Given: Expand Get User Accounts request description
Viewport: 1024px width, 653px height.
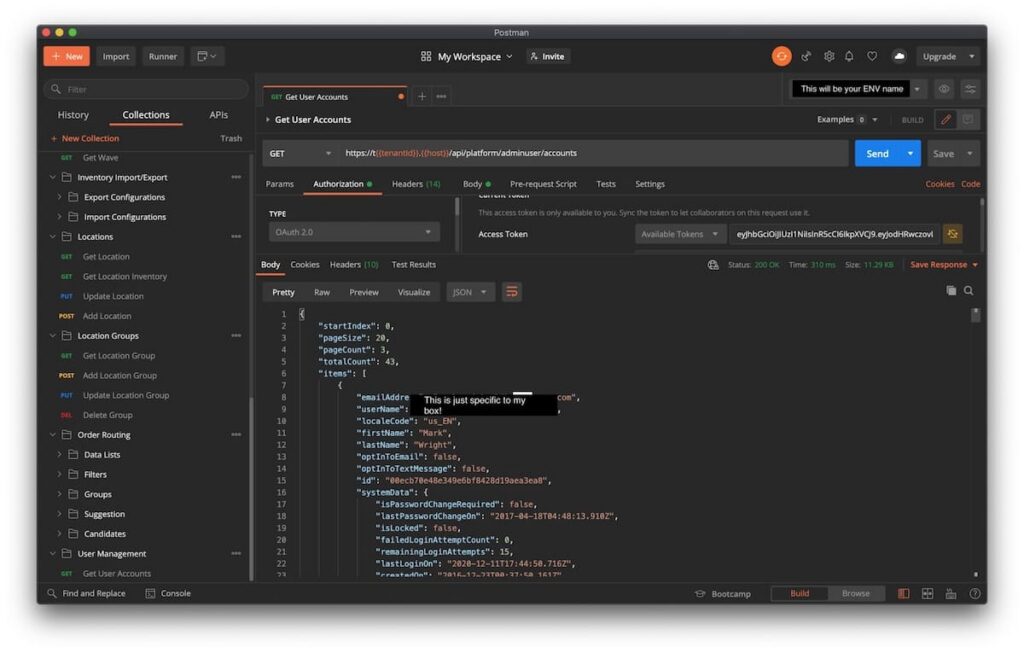Looking at the screenshot, I should pyautogui.click(x=268, y=119).
